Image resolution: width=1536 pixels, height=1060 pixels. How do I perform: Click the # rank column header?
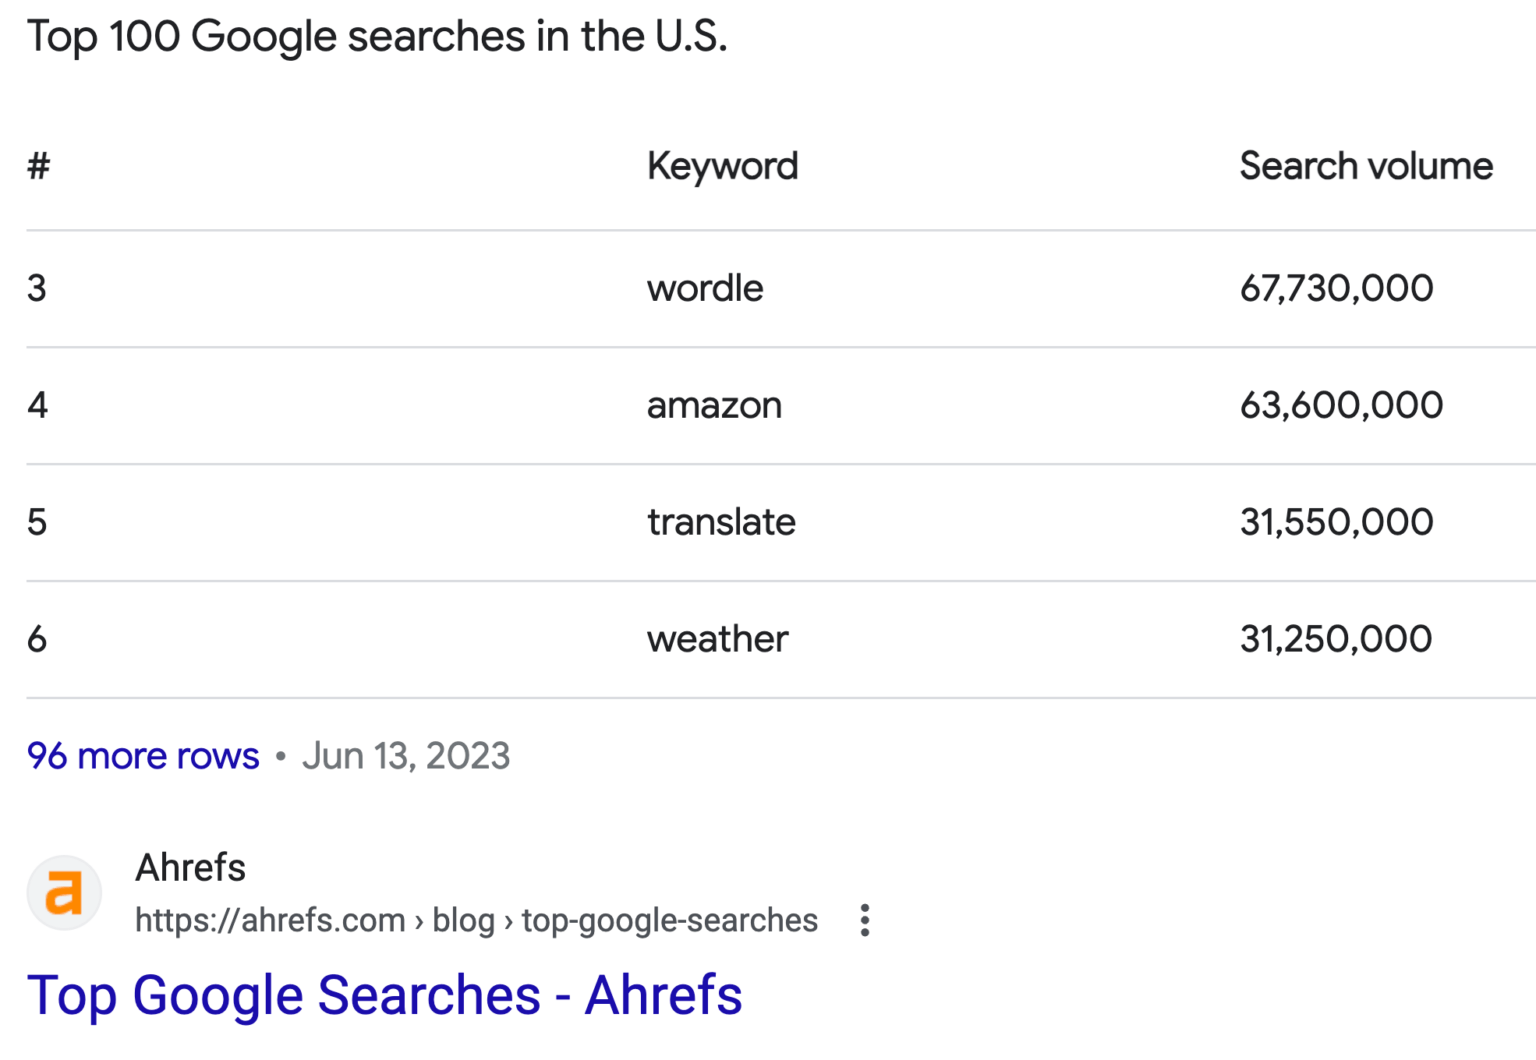(x=37, y=166)
